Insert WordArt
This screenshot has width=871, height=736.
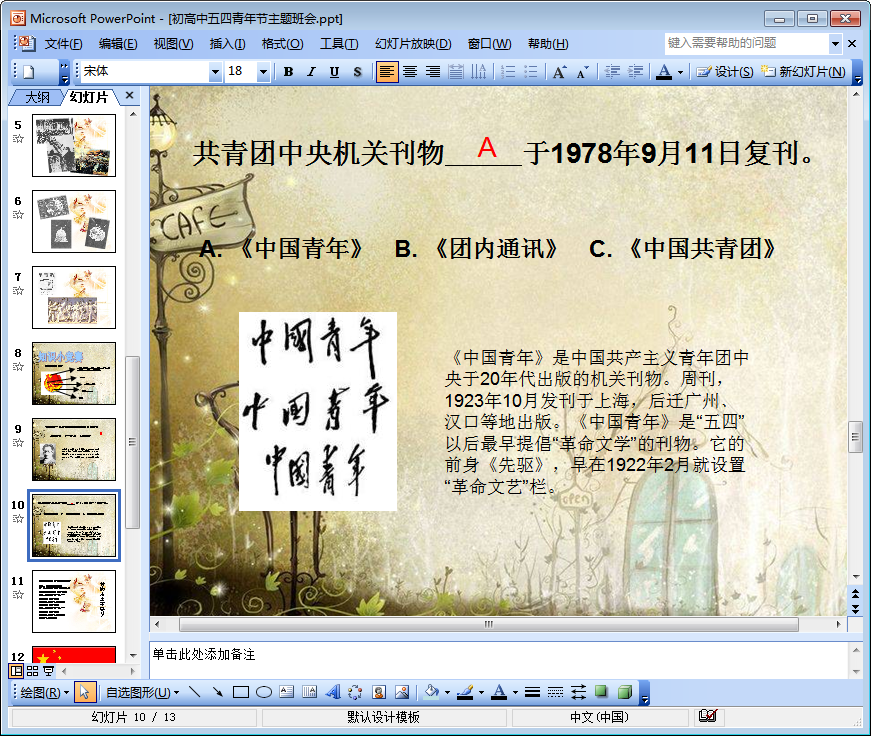click(x=333, y=692)
